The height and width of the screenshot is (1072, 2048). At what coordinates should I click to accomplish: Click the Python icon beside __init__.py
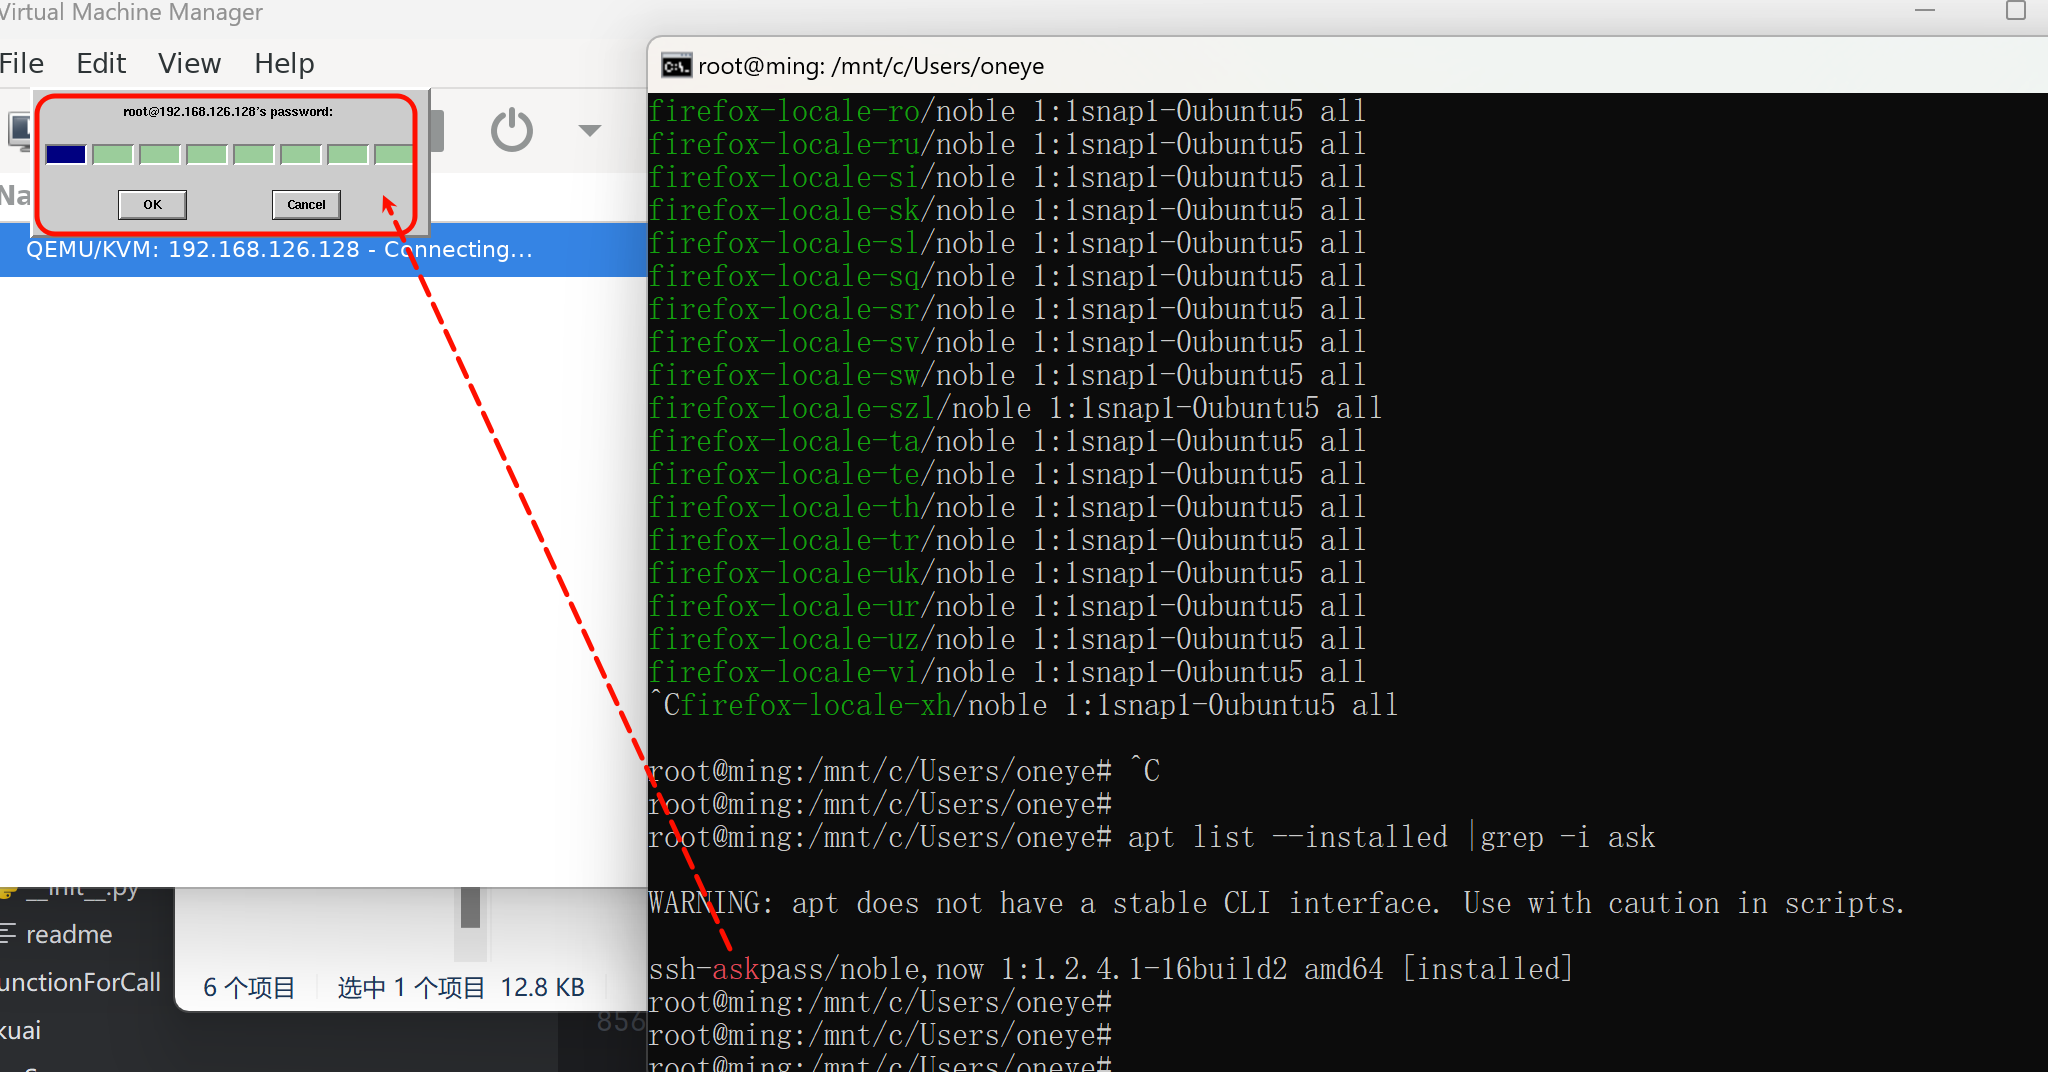[x=8, y=891]
